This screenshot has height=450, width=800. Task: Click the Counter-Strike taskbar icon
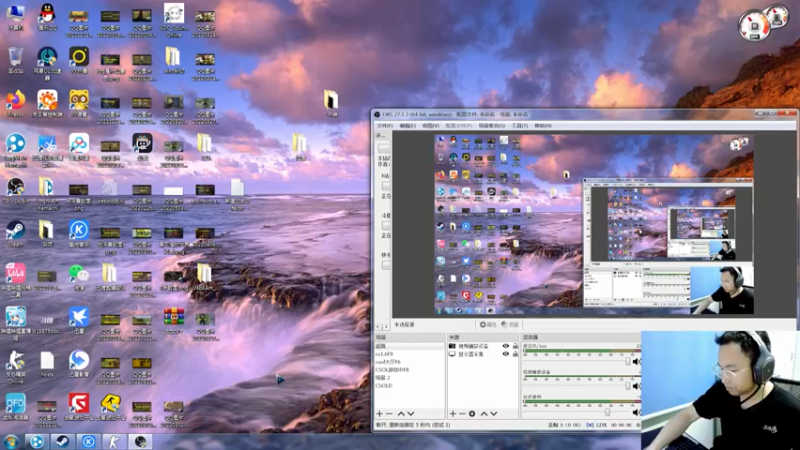[x=114, y=442]
